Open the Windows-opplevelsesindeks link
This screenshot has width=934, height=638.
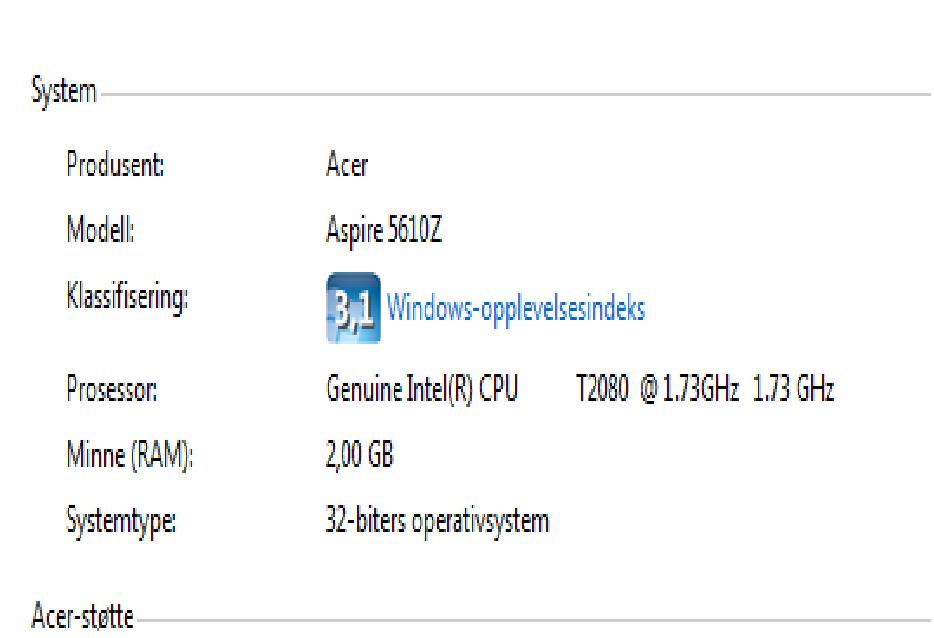pyautogui.click(x=516, y=309)
